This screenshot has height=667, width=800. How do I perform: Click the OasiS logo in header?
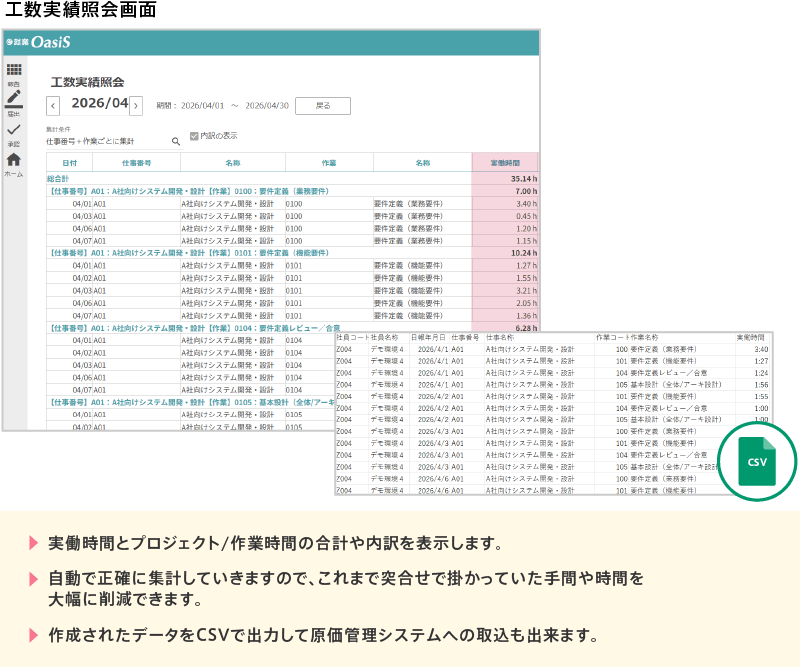click(x=51, y=42)
